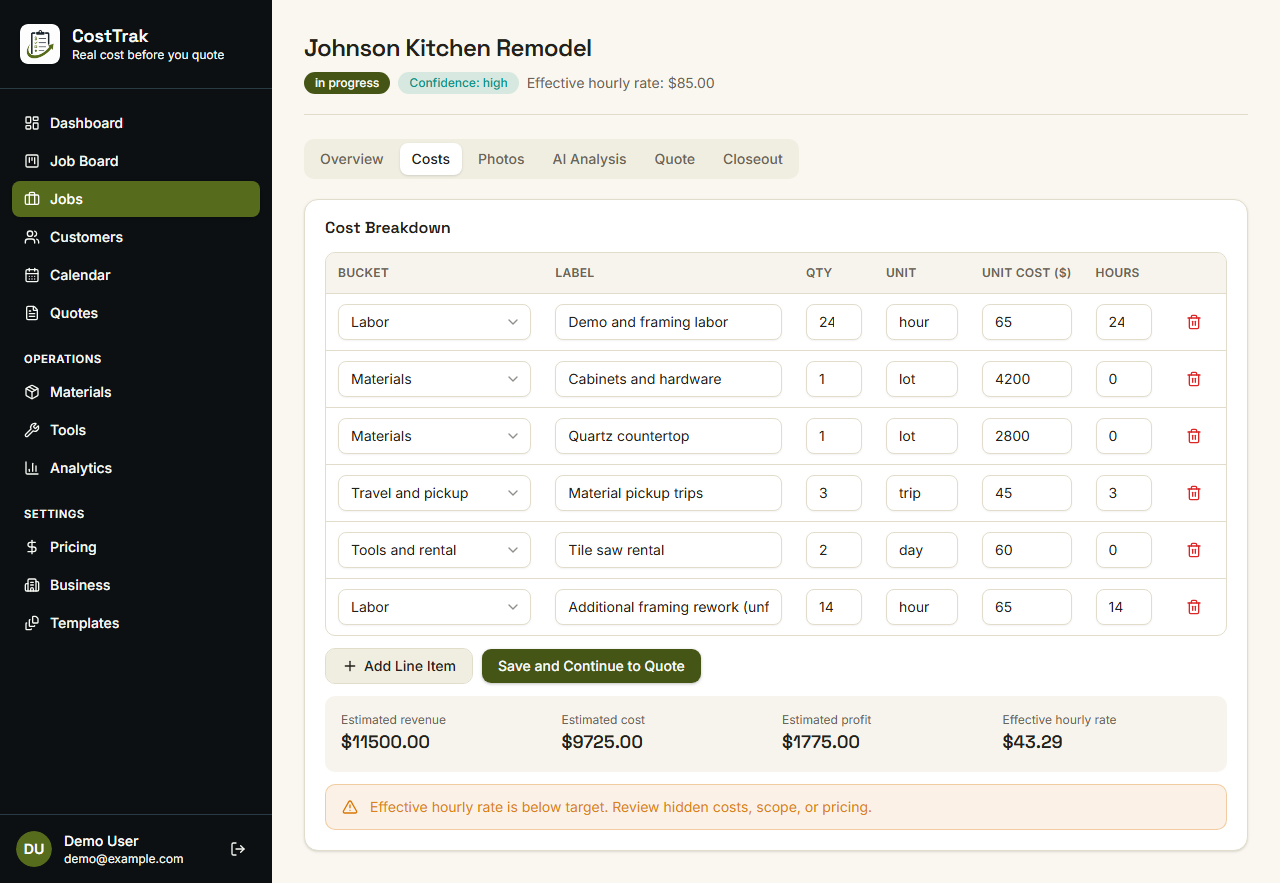Open bucket dropdown for Quartz countertop
The width and height of the screenshot is (1280, 883).
[x=434, y=436]
